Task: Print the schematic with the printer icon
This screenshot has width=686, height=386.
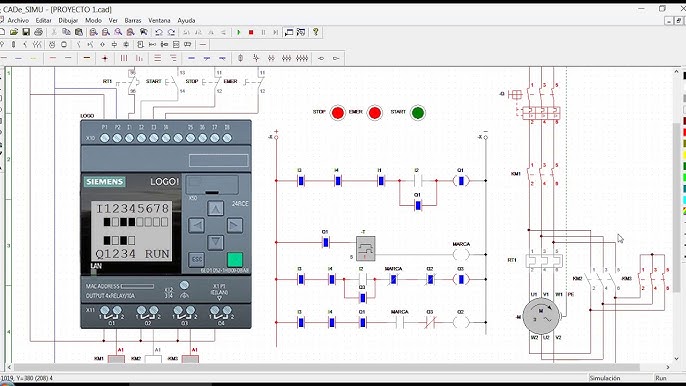Action: 38,32
